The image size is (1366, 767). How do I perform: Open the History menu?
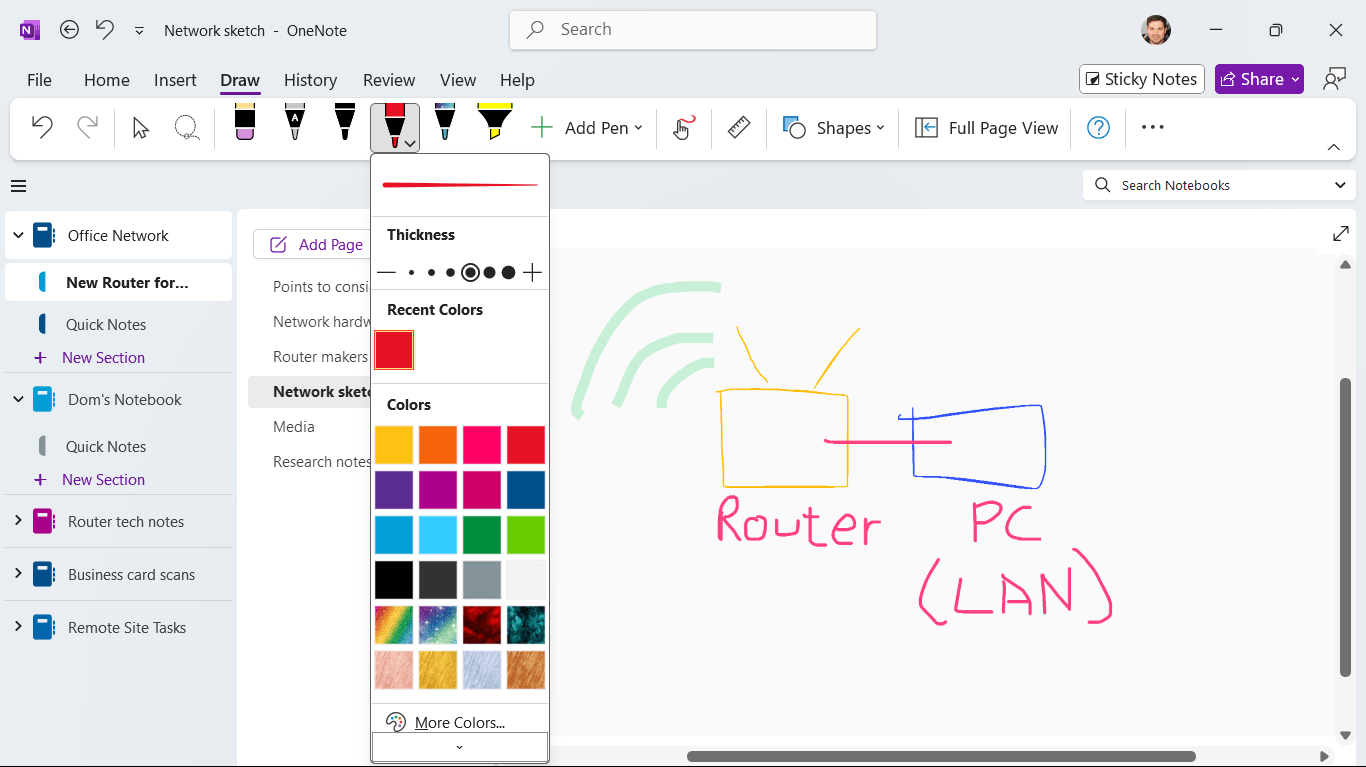point(310,80)
